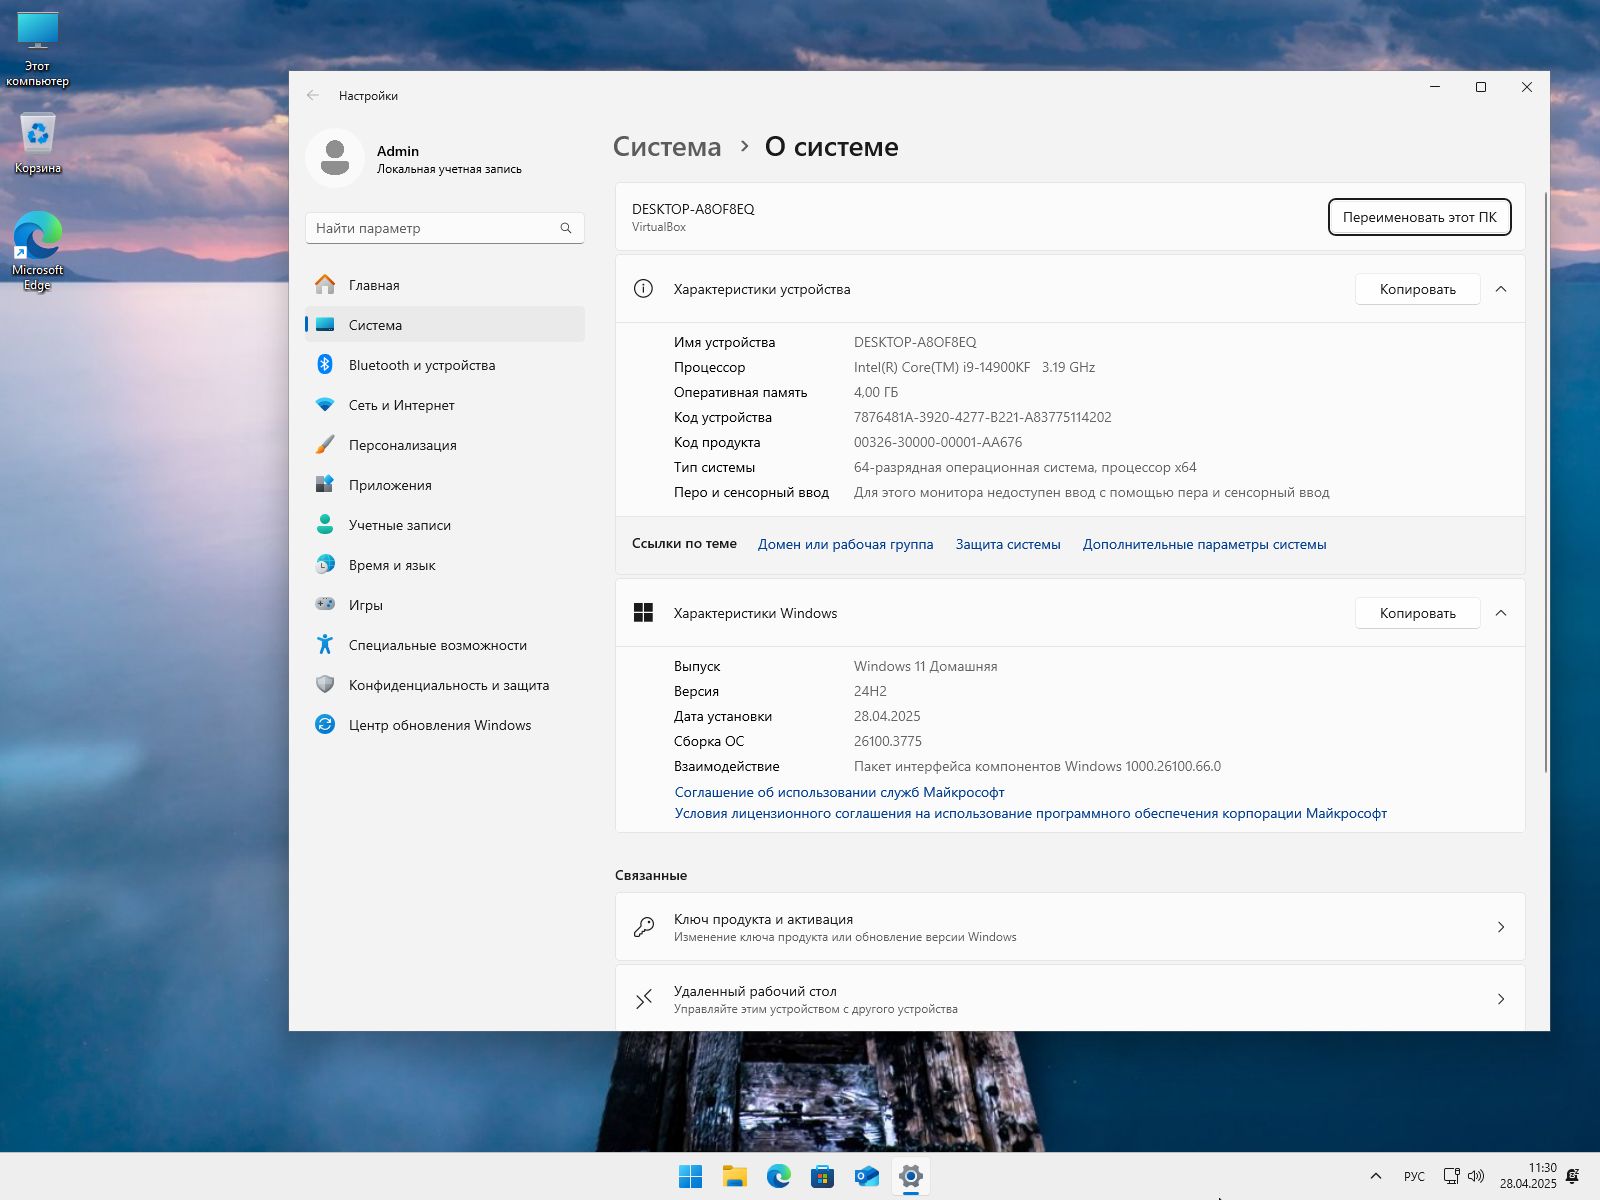Click the paintbrush Персонализация icon

(x=325, y=445)
